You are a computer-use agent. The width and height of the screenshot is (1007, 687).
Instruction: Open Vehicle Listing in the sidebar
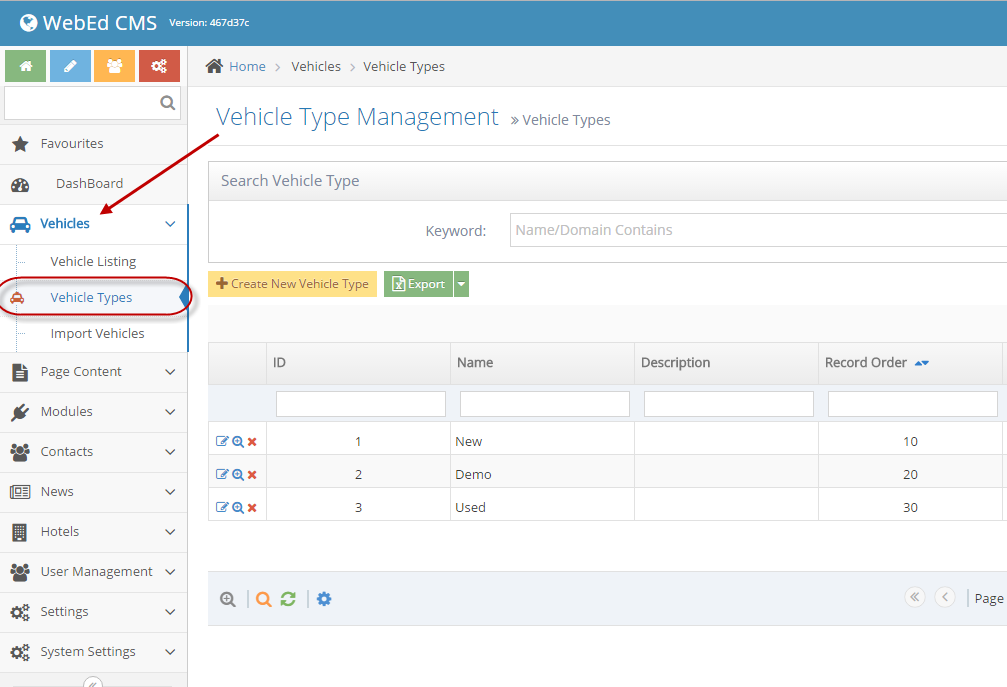click(x=93, y=262)
